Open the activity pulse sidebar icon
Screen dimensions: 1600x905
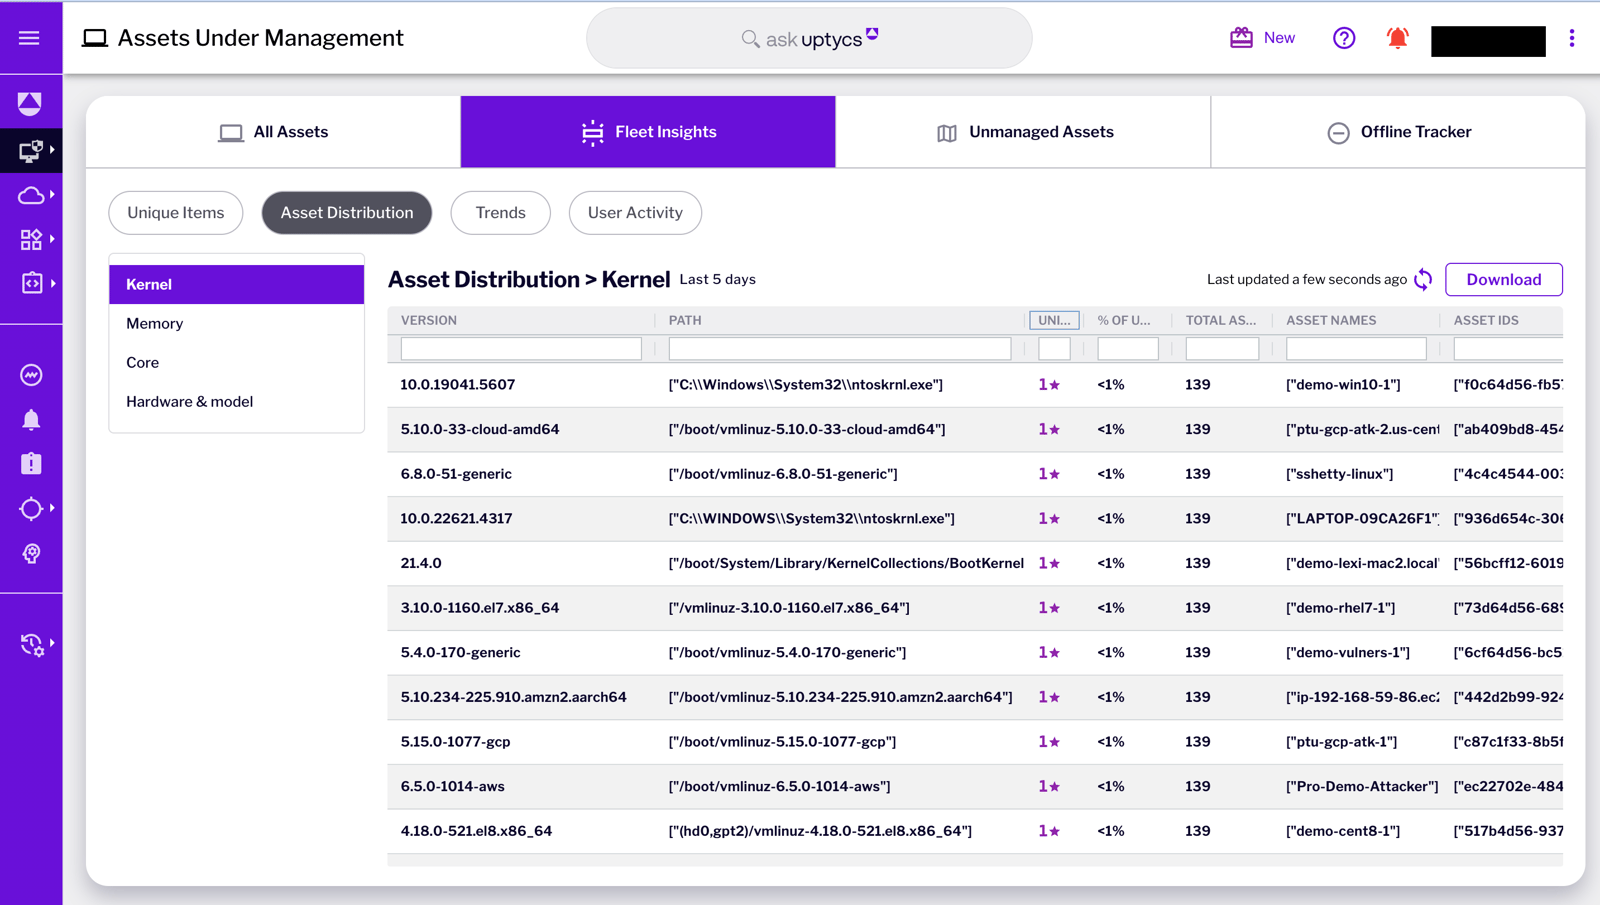(x=31, y=375)
